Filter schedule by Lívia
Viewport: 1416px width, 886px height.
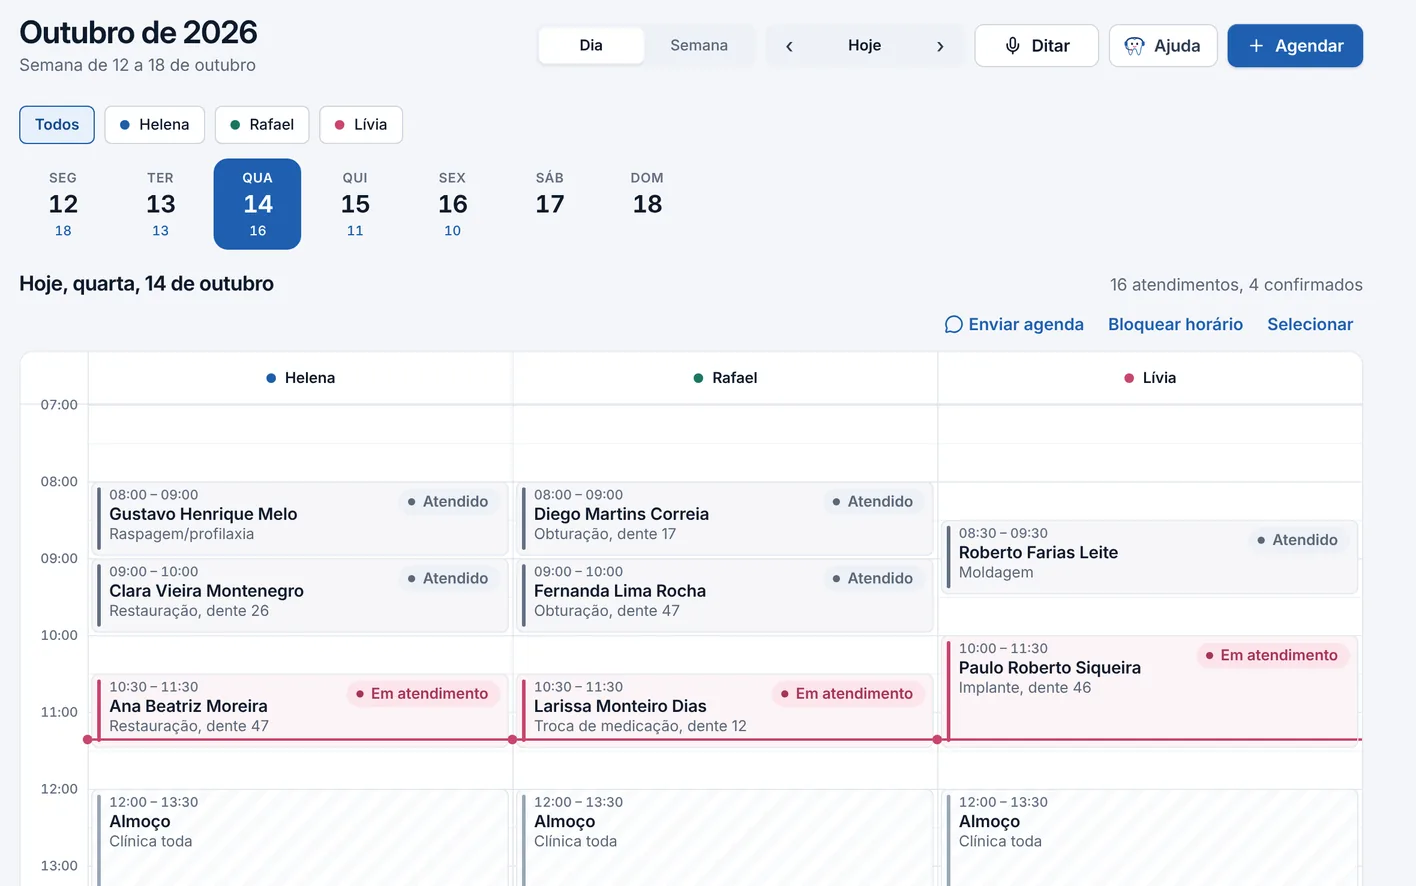pyautogui.click(x=361, y=125)
